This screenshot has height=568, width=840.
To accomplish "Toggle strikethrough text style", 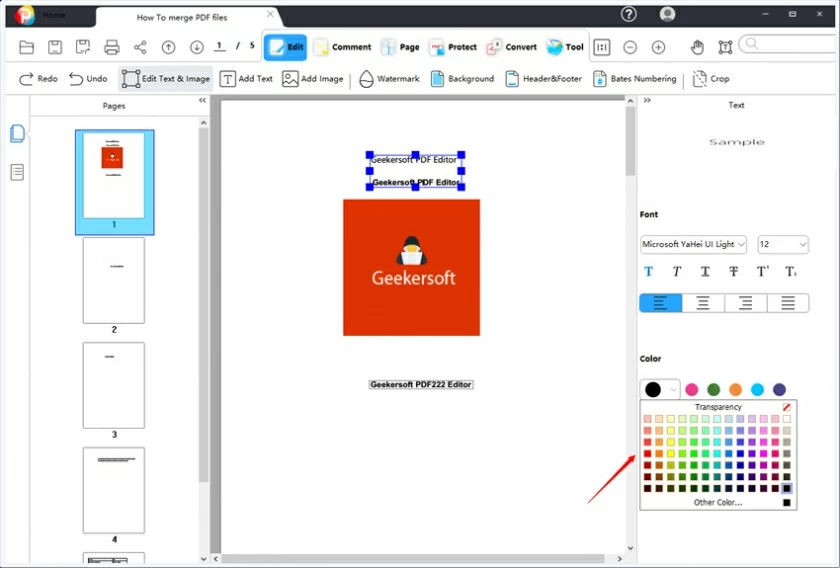I will pyautogui.click(x=733, y=272).
